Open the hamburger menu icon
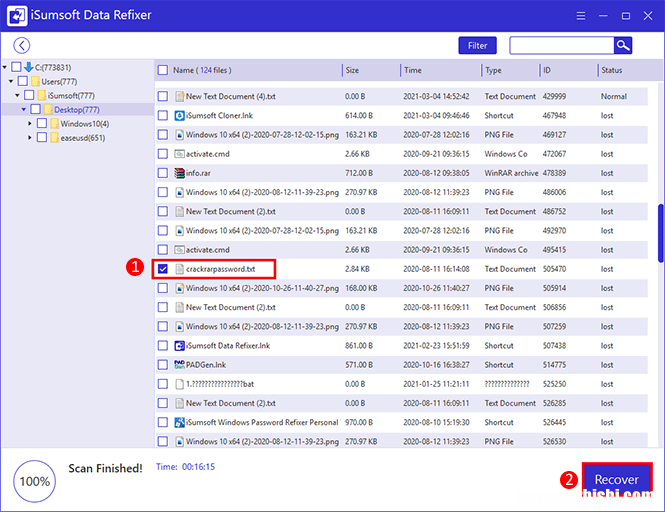This screenshot has width=665, height=512. [581, 16]
